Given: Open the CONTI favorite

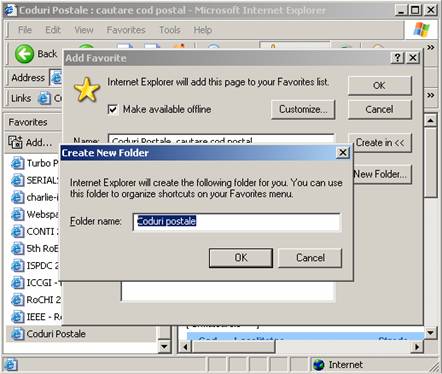Looking at the screenshot, I should click(34, 231).
